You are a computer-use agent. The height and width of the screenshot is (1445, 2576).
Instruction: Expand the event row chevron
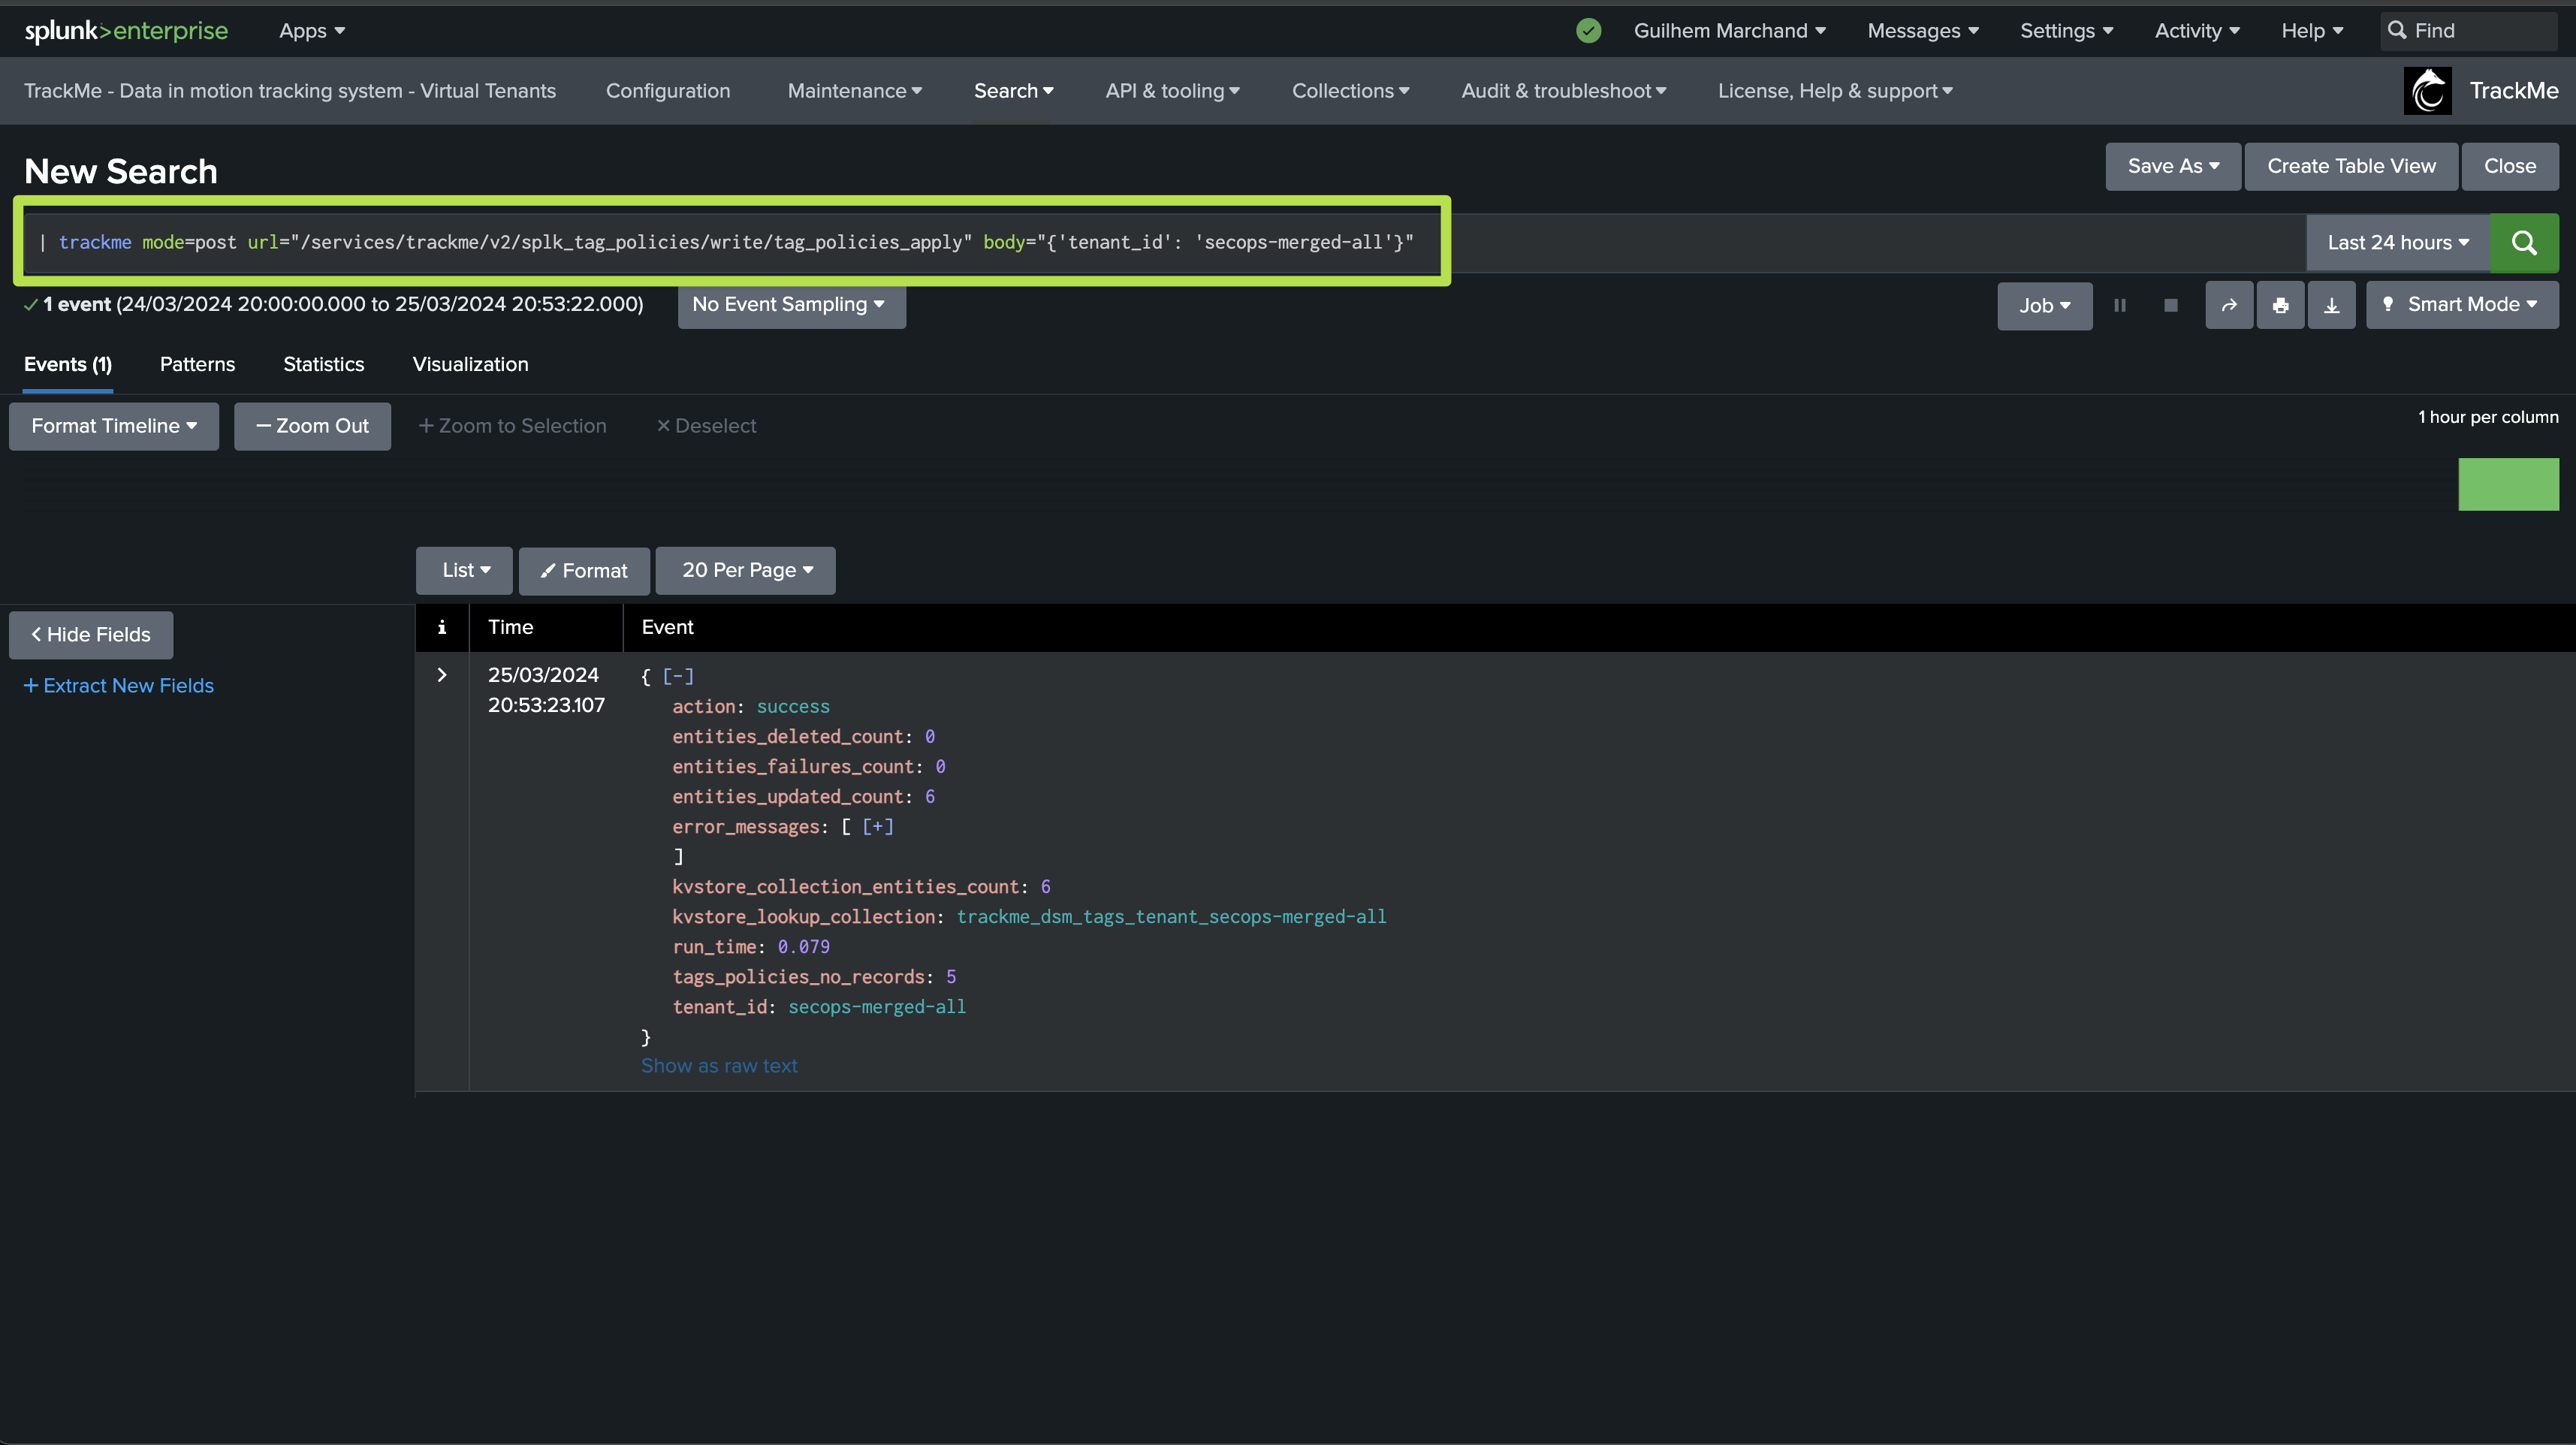coord(442,675)
